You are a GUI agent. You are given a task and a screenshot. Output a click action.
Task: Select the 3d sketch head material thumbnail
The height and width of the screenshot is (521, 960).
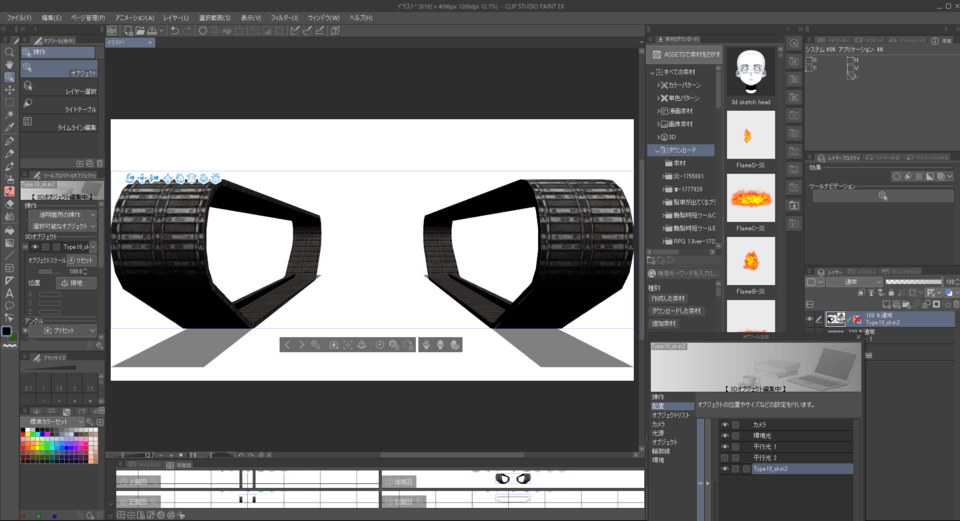pyautogui.click(x=750, y=72)
